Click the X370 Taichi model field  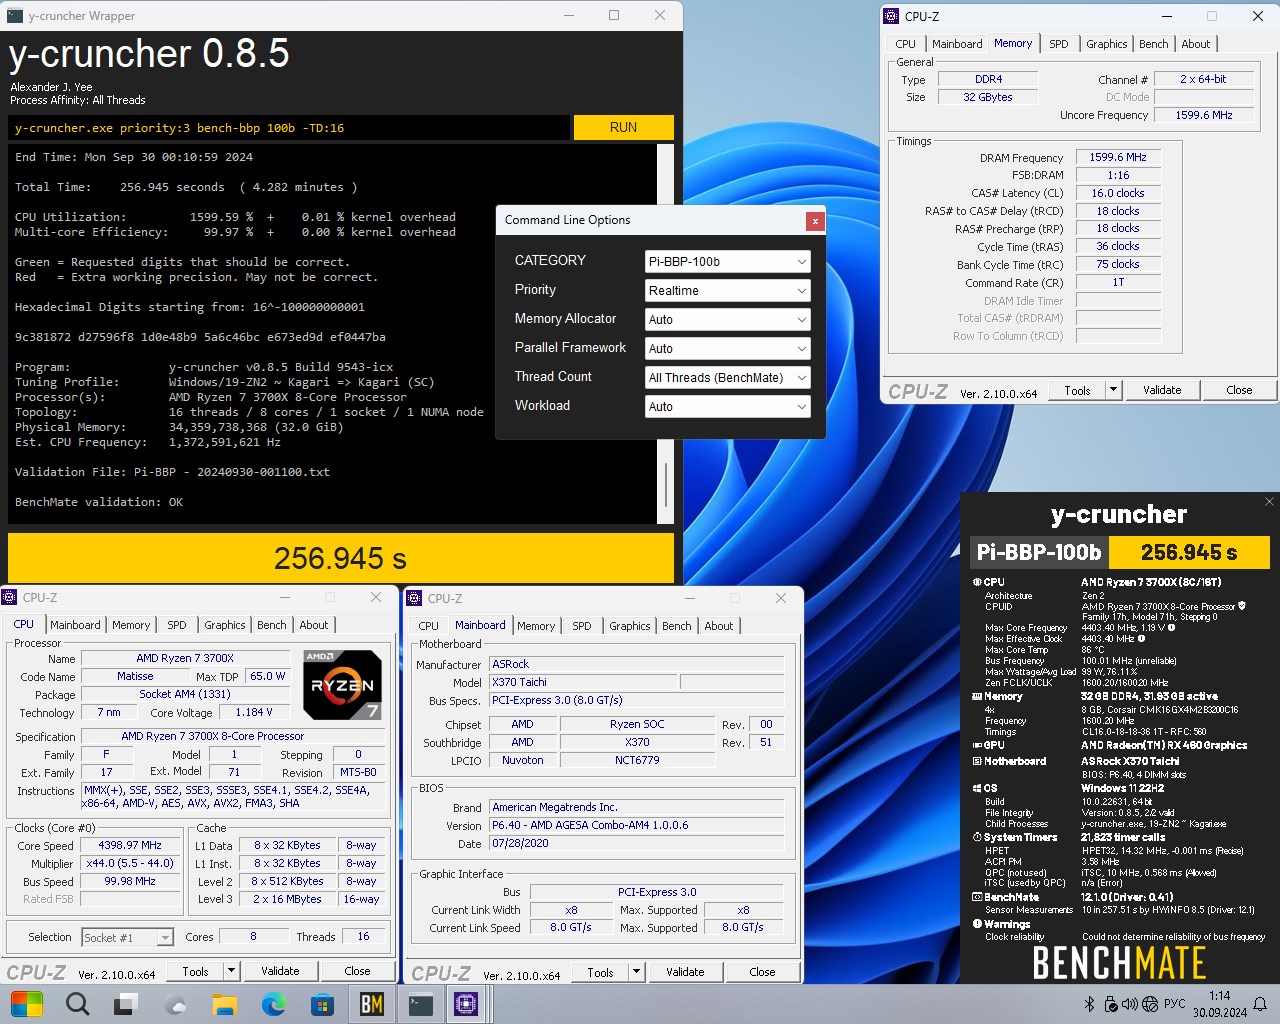[583, 682]
